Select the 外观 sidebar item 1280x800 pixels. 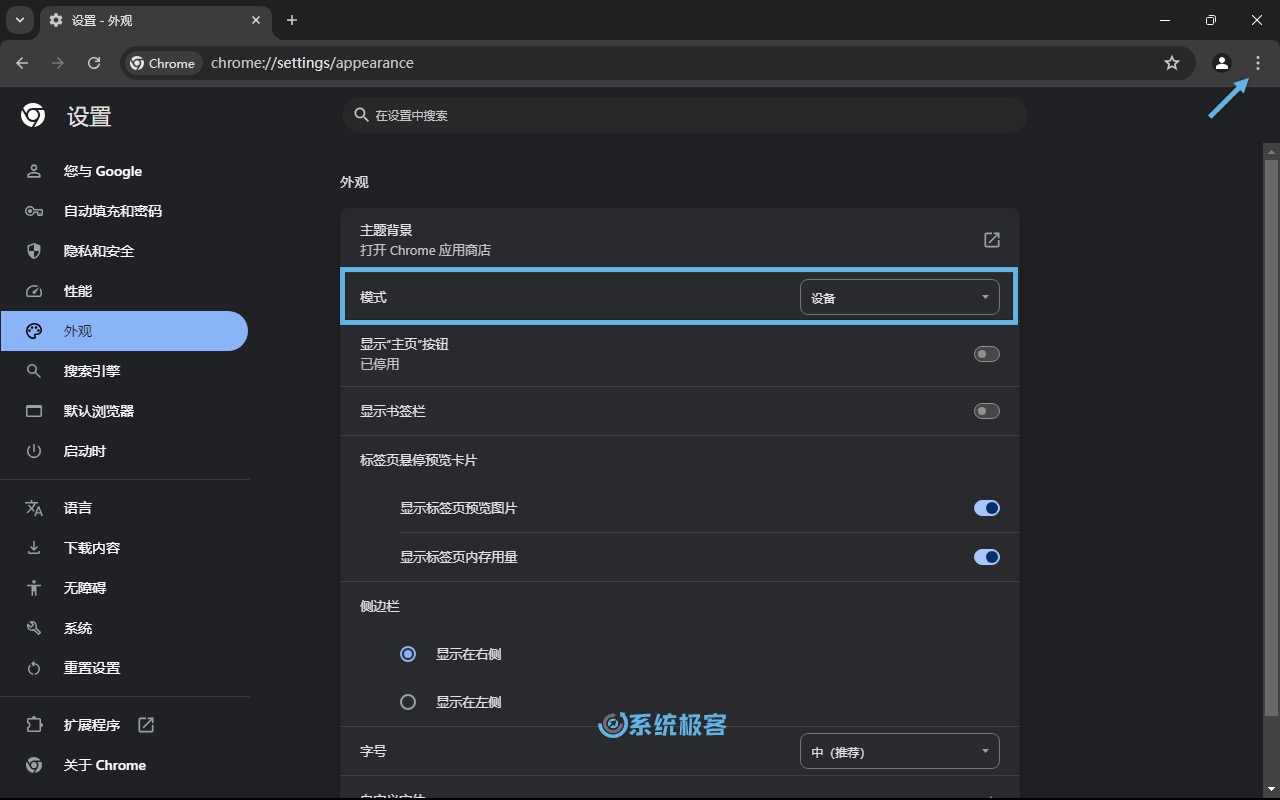point(124,331)
